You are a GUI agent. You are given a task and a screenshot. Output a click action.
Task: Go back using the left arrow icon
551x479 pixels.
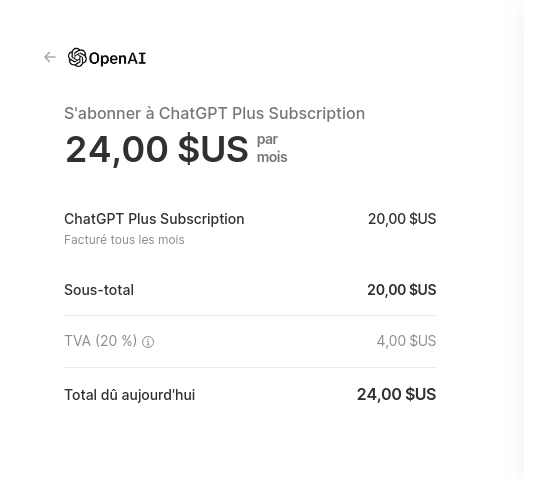point(50,57)
